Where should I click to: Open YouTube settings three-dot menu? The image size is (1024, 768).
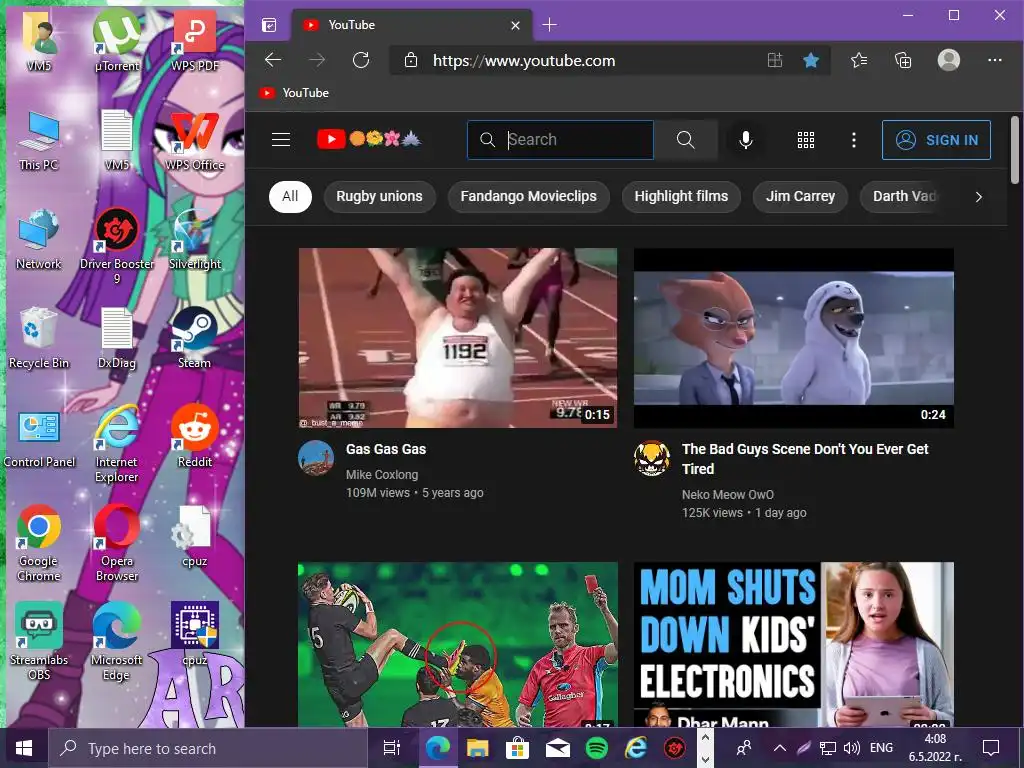pyautogui.click(x=854, y=140)
